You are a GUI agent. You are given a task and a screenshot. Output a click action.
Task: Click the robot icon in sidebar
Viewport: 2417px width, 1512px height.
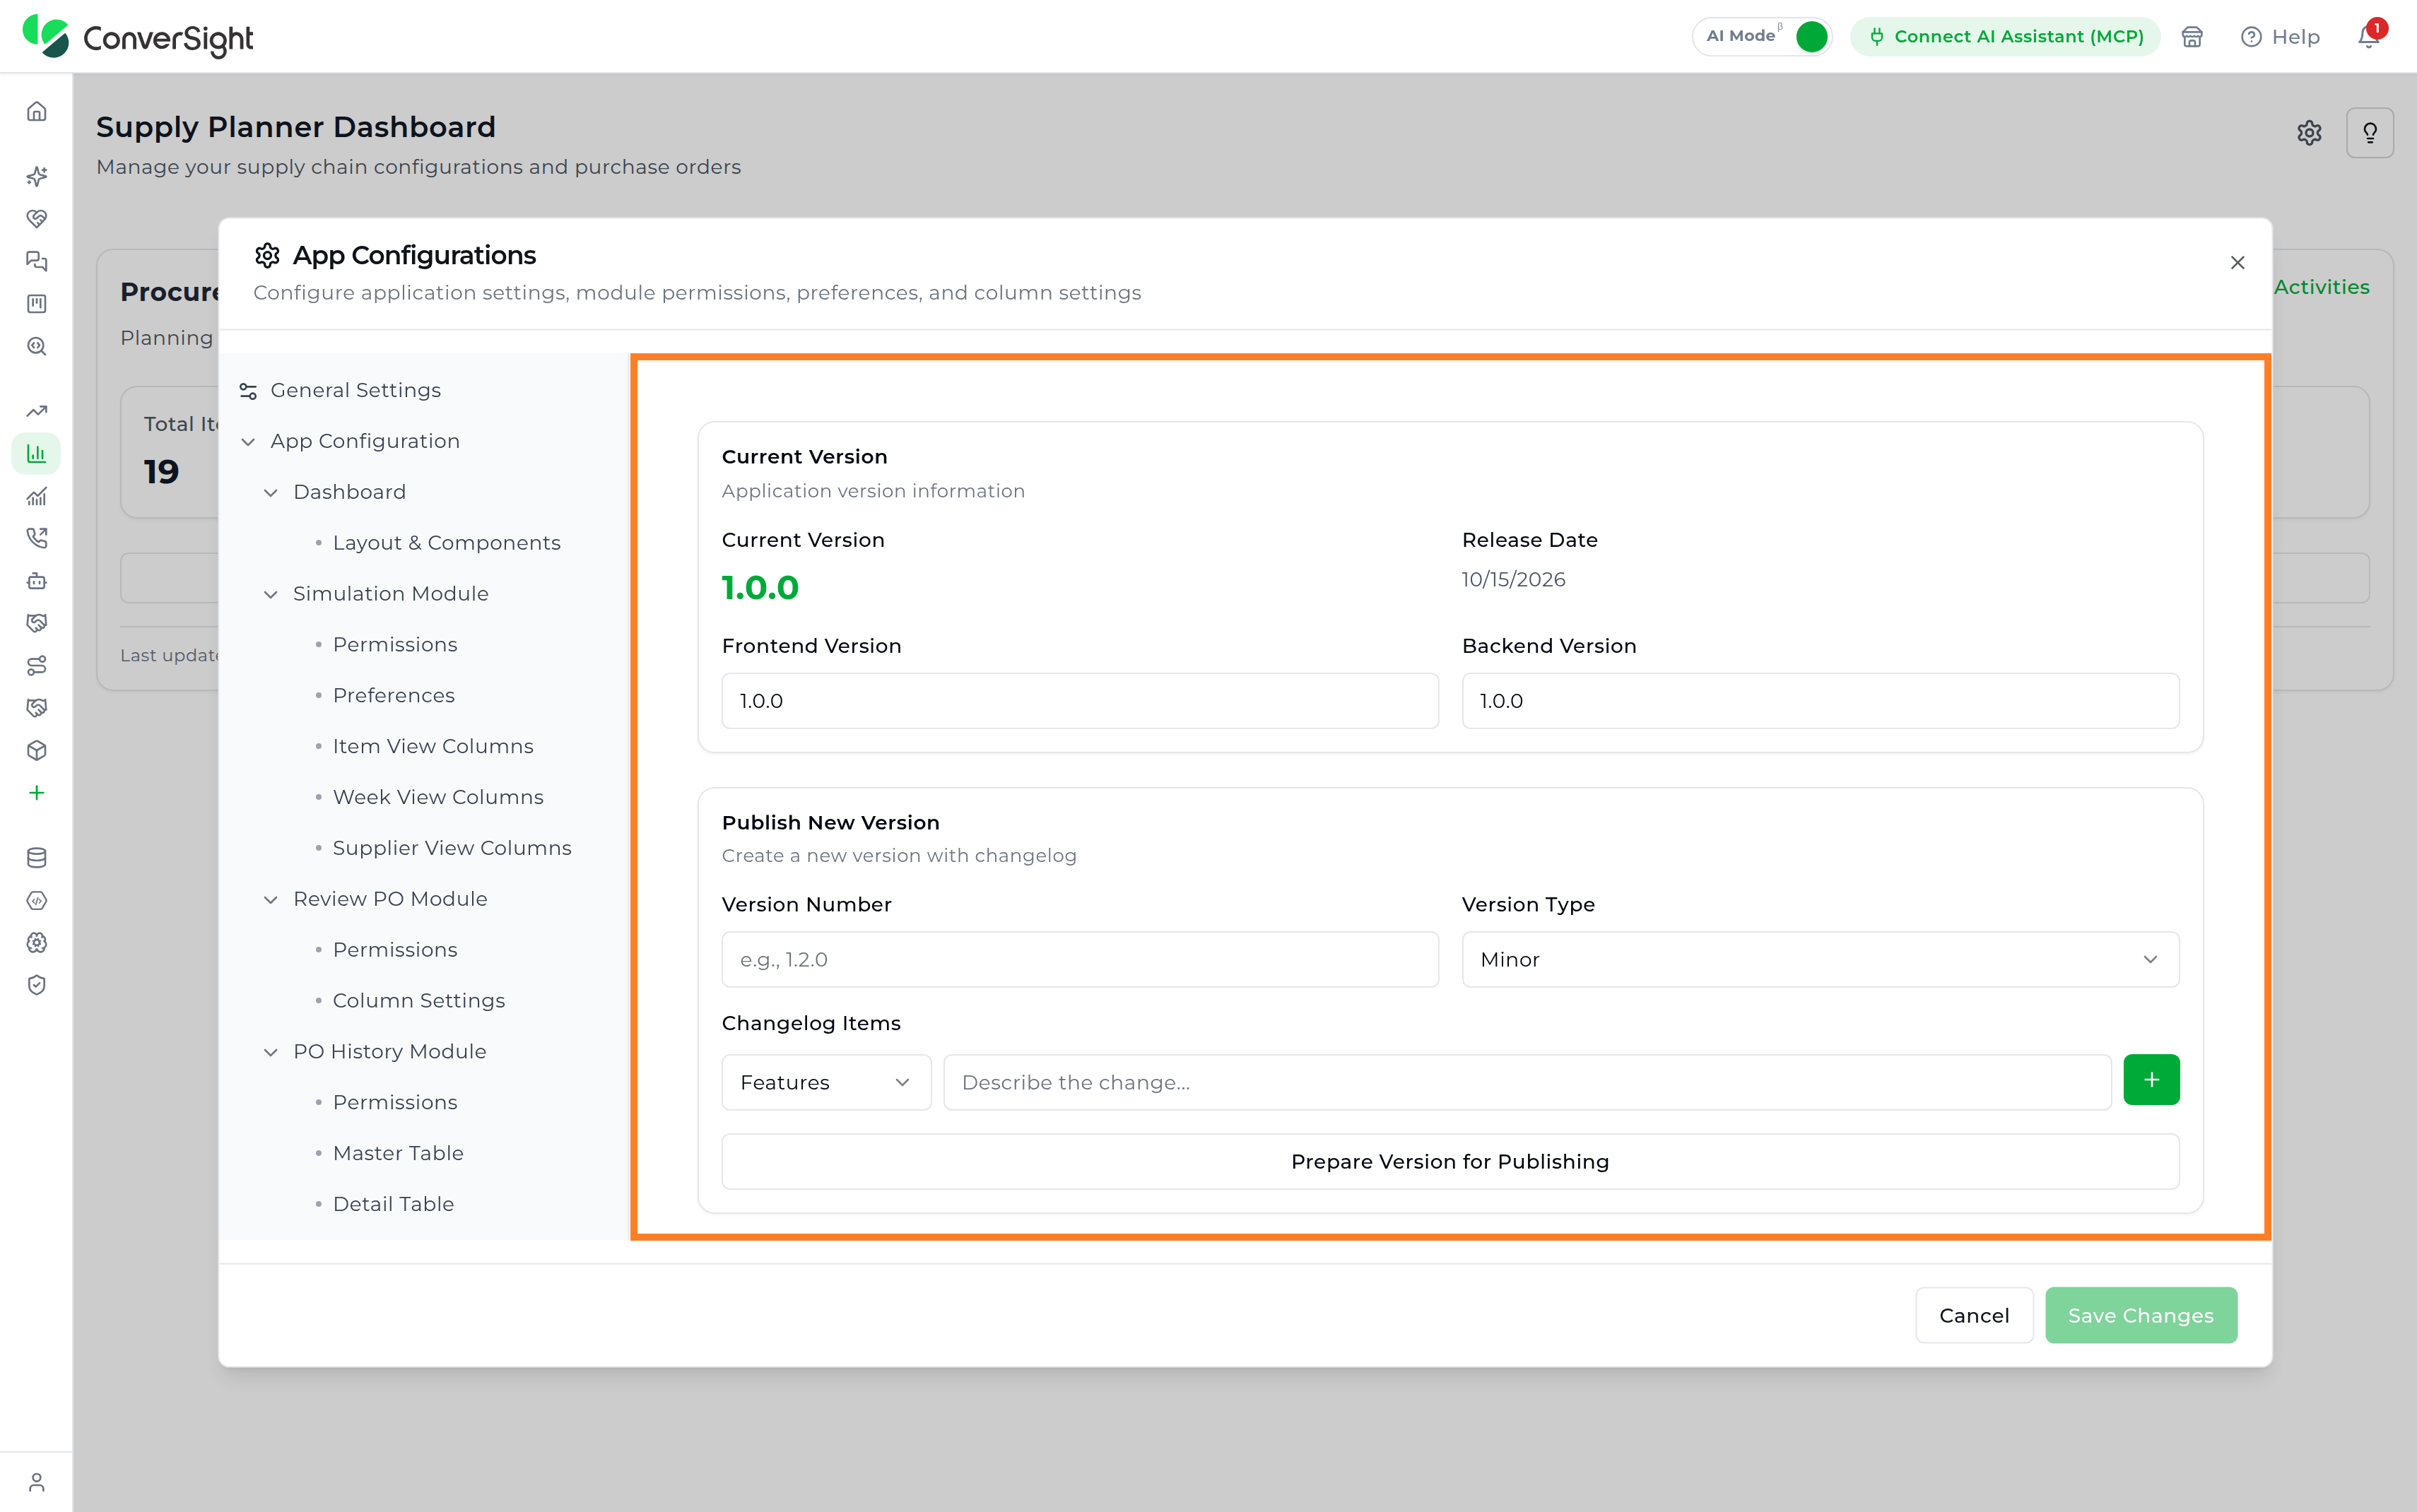37,581
